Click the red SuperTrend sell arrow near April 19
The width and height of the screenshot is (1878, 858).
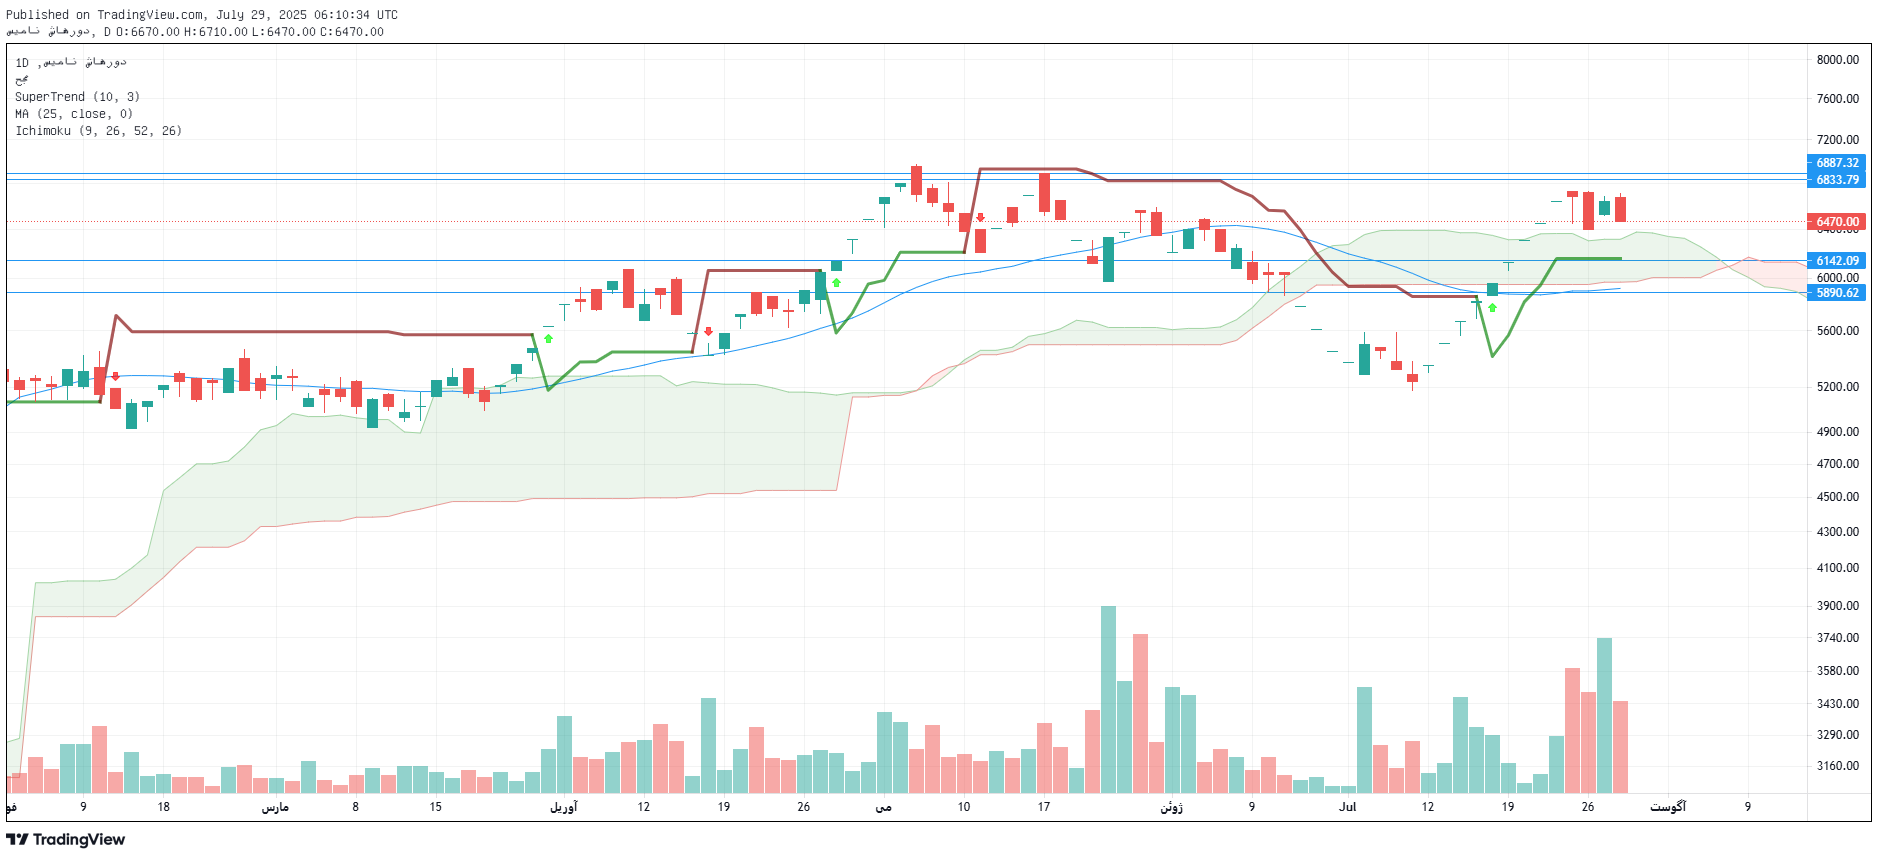point(708,331)
